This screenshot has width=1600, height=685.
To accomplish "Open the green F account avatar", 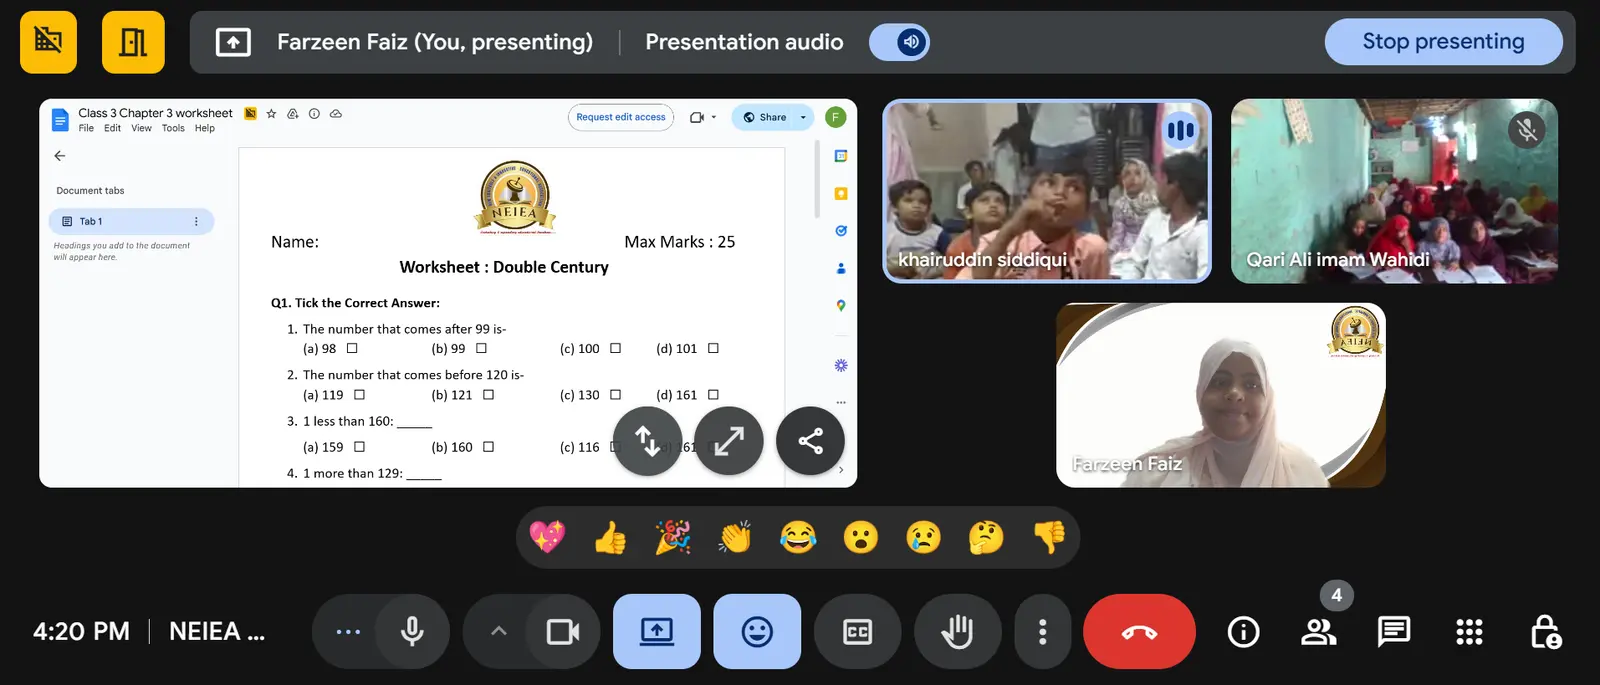I will (836, 117).
